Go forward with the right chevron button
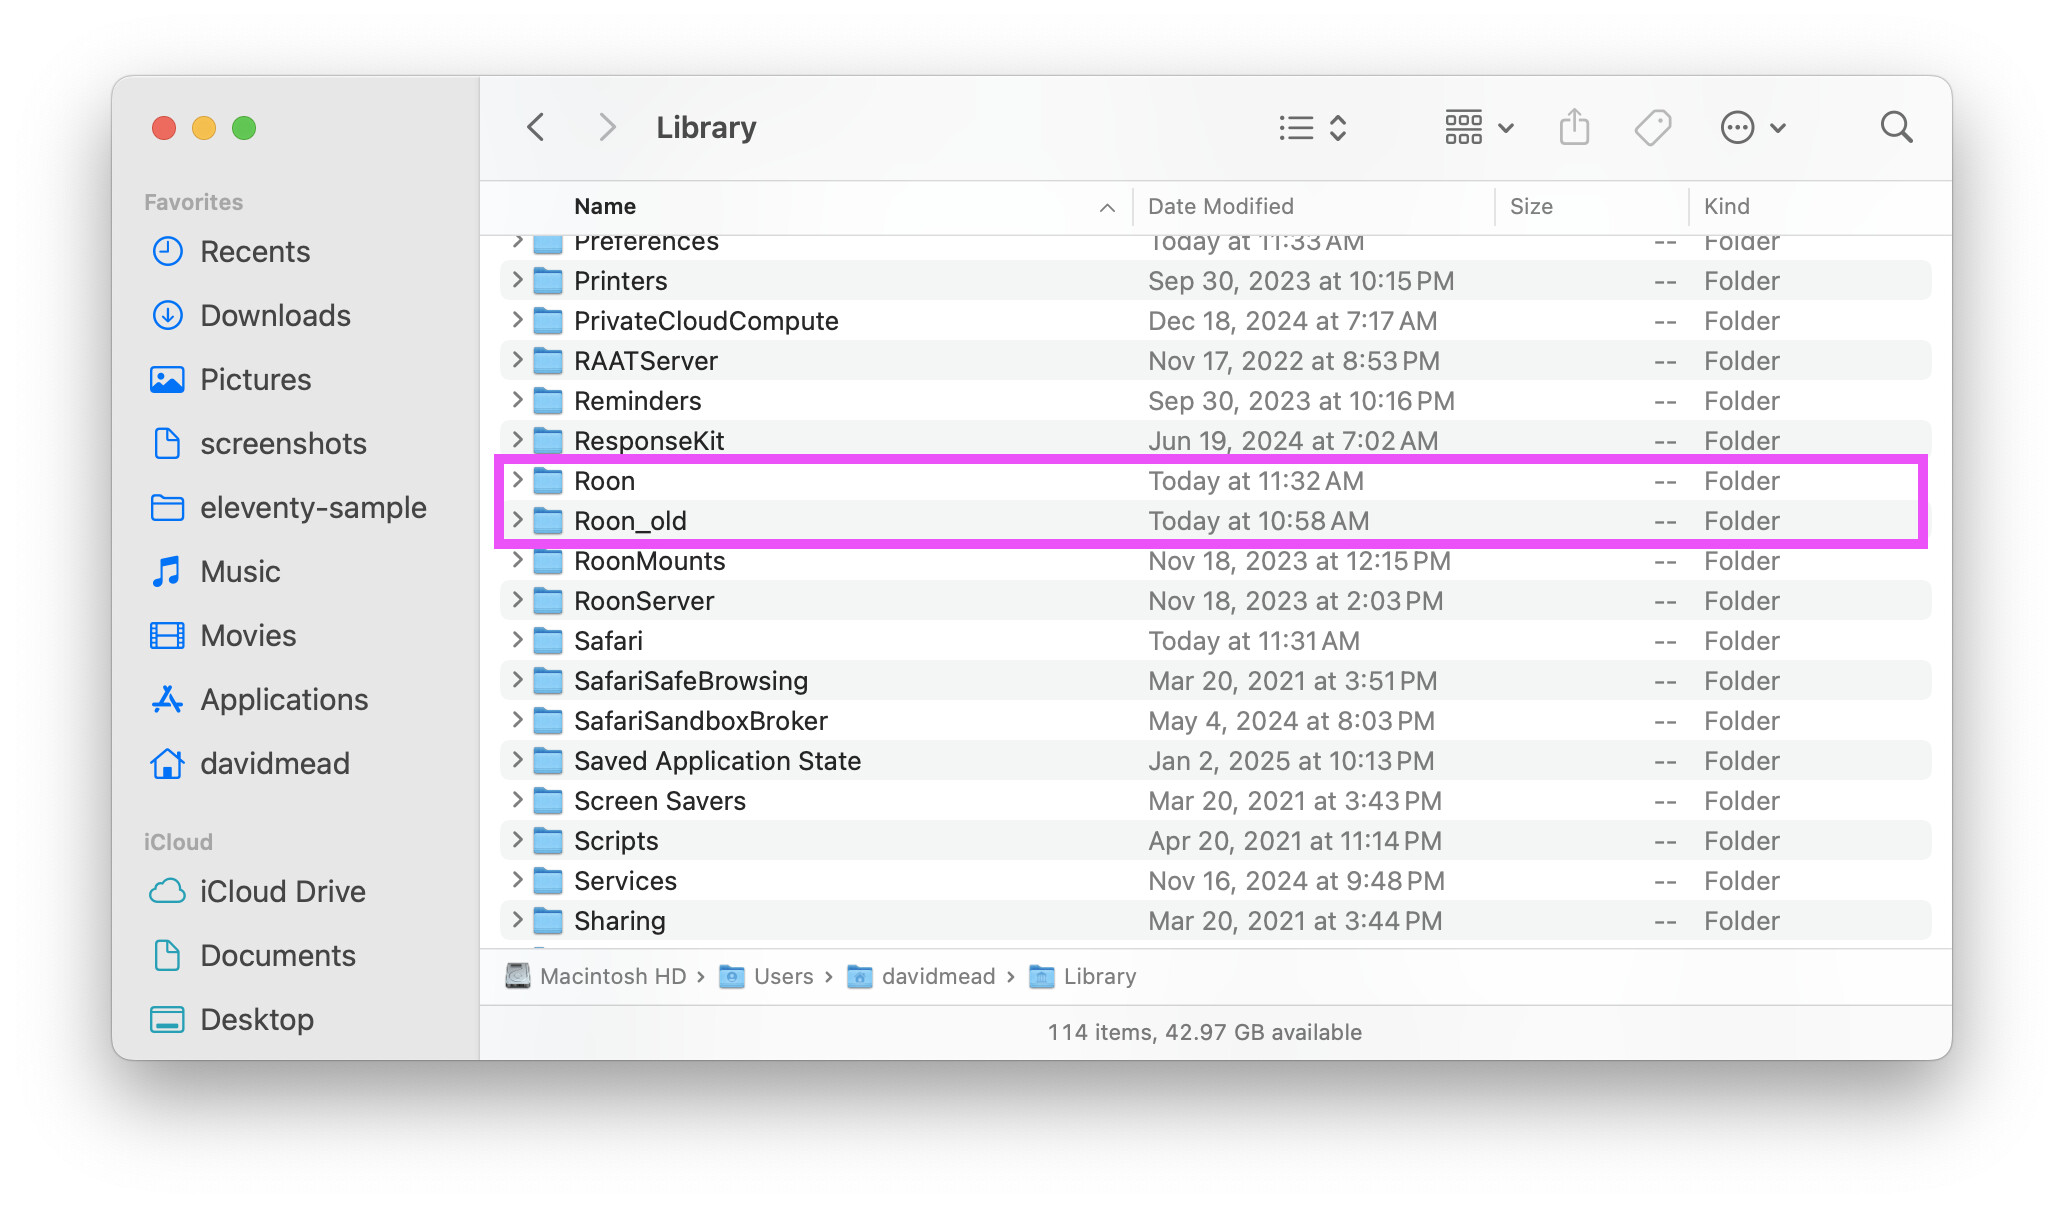The image size is (2064, 1208). point(606,128)
